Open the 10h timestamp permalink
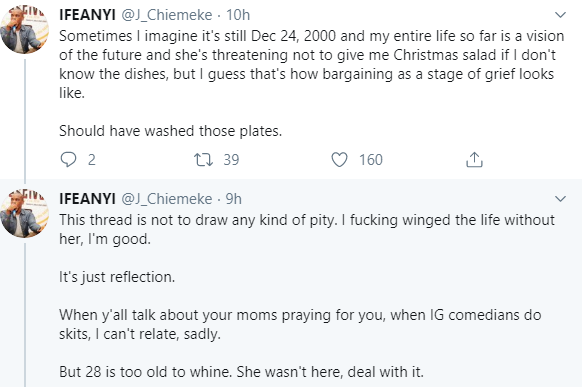The image size is (582, 387). click(238, 15)
